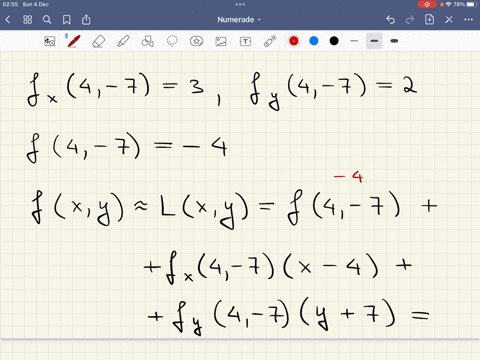Select the medium stroke width
This screenshot has height=360, width=480.
374,41
